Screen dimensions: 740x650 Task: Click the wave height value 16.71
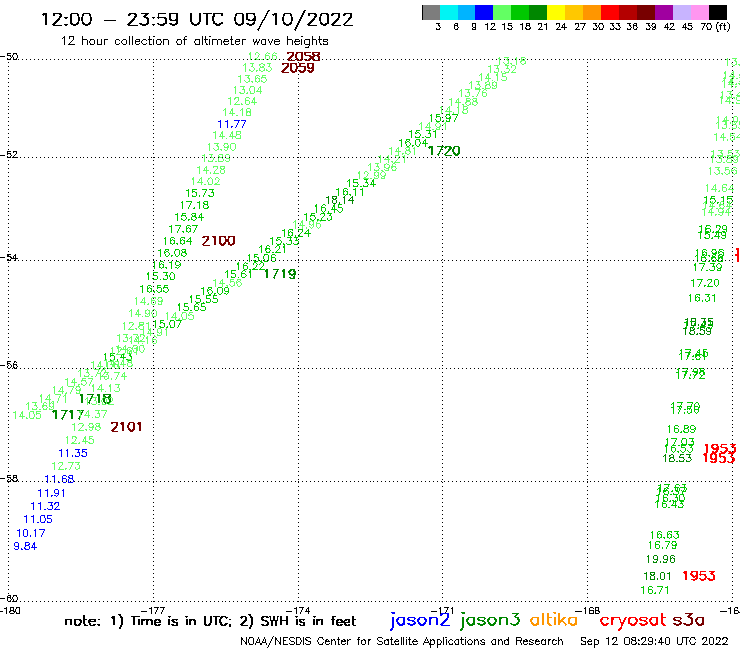pyautogui.click(x=655, y=590)
